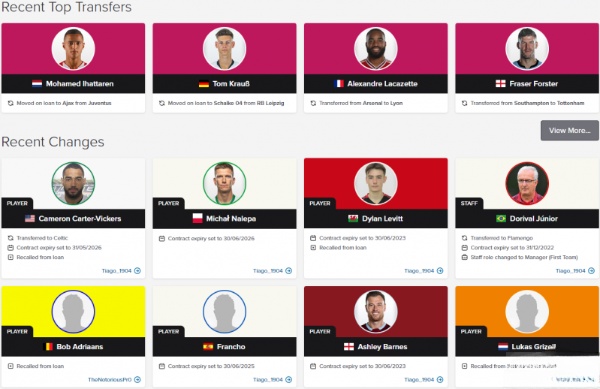The width and height of the screenshot is (600, 389).
Task: Open the Cameron Carter-Vickers player name
Action: (80, 219)
